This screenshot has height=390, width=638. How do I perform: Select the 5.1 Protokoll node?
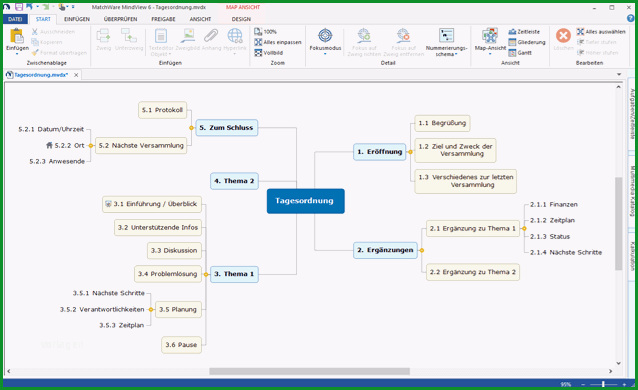click(x=162, y=110)
